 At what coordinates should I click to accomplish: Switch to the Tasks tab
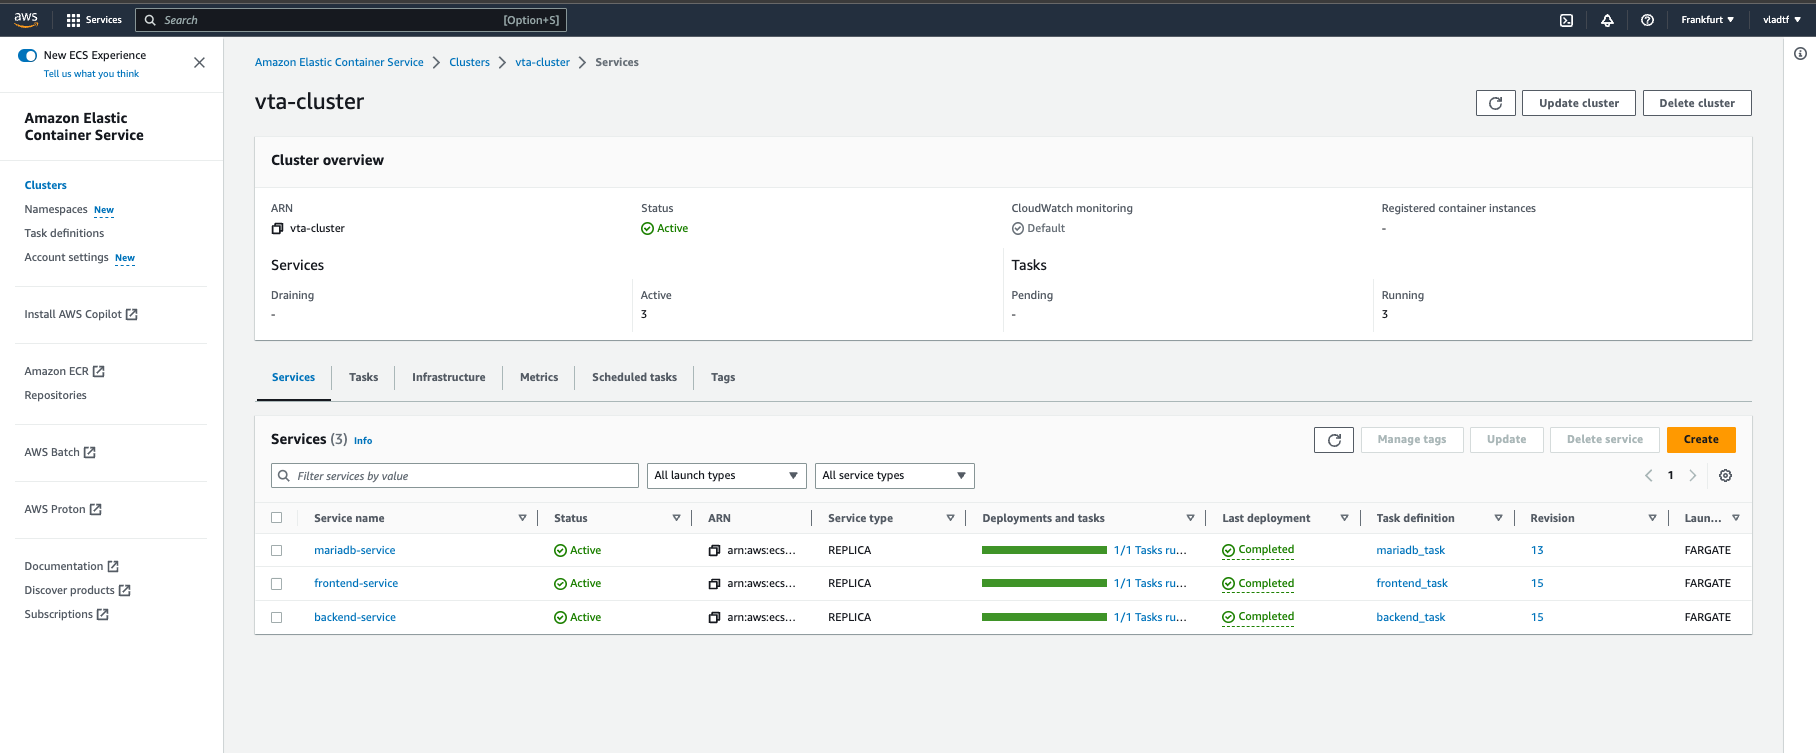[363, 378]
